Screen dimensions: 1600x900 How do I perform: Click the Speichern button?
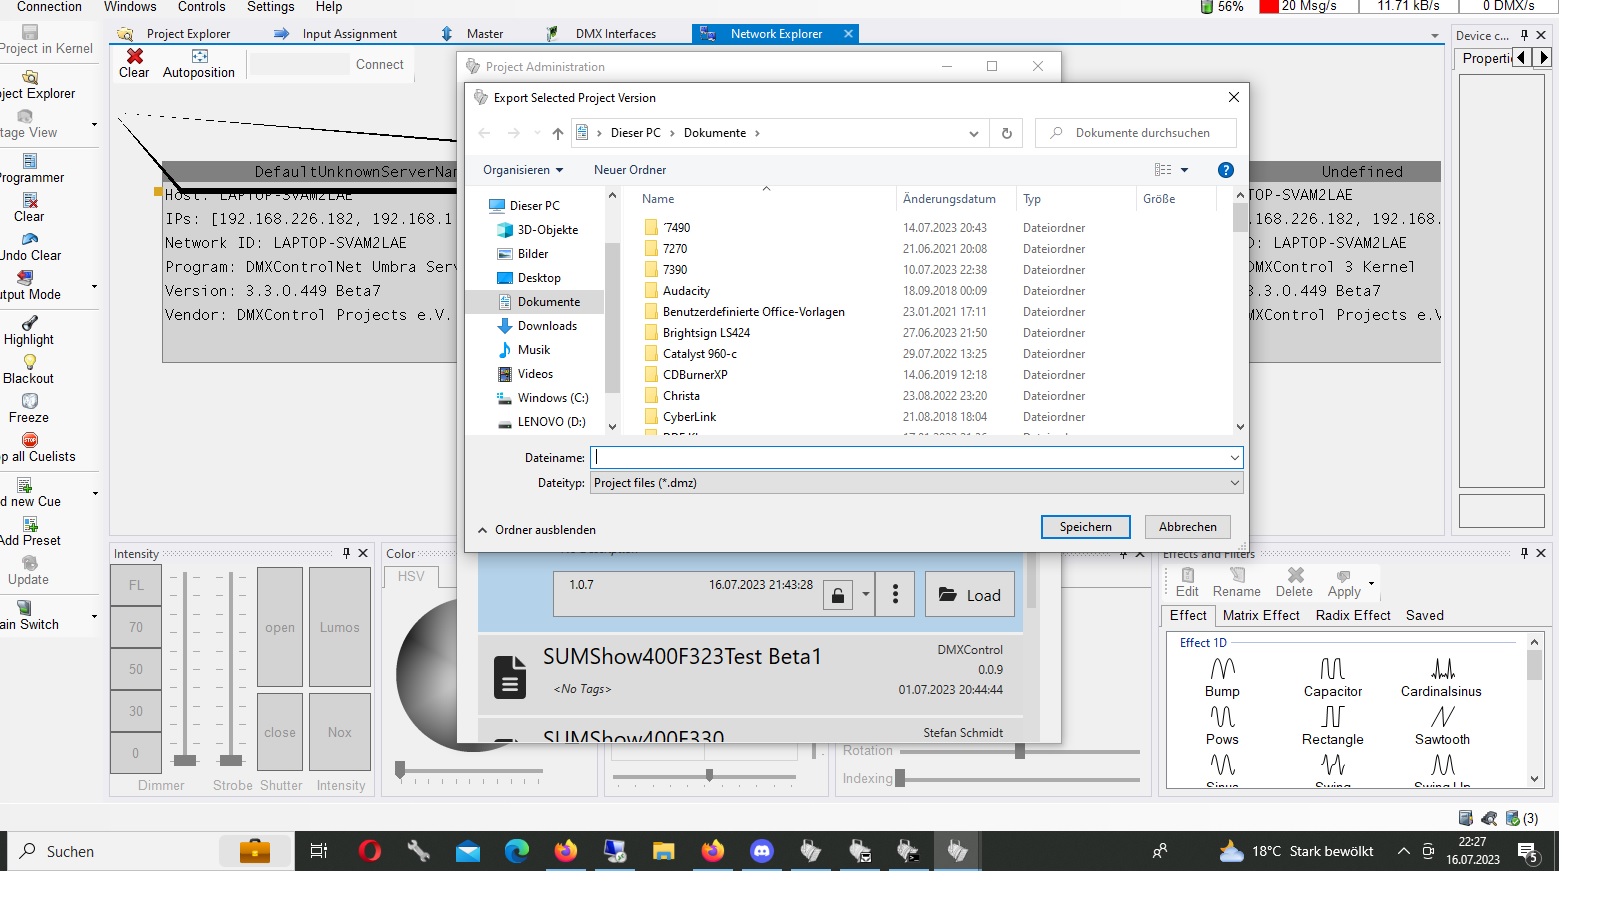pyautogui.click(x=1085, y=527)
